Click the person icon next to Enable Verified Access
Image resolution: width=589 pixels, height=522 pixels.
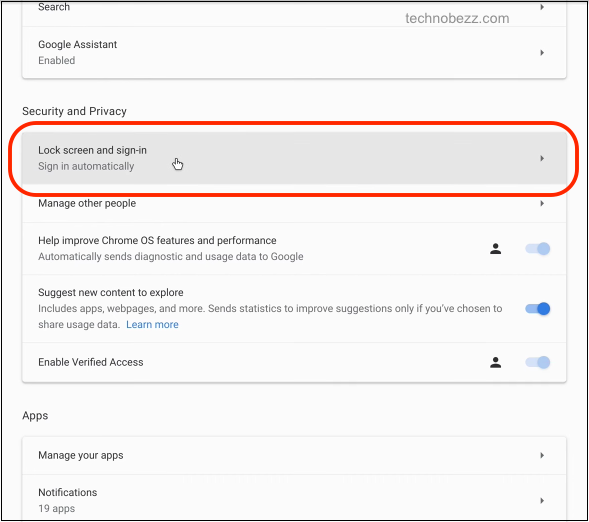[495, 362]
